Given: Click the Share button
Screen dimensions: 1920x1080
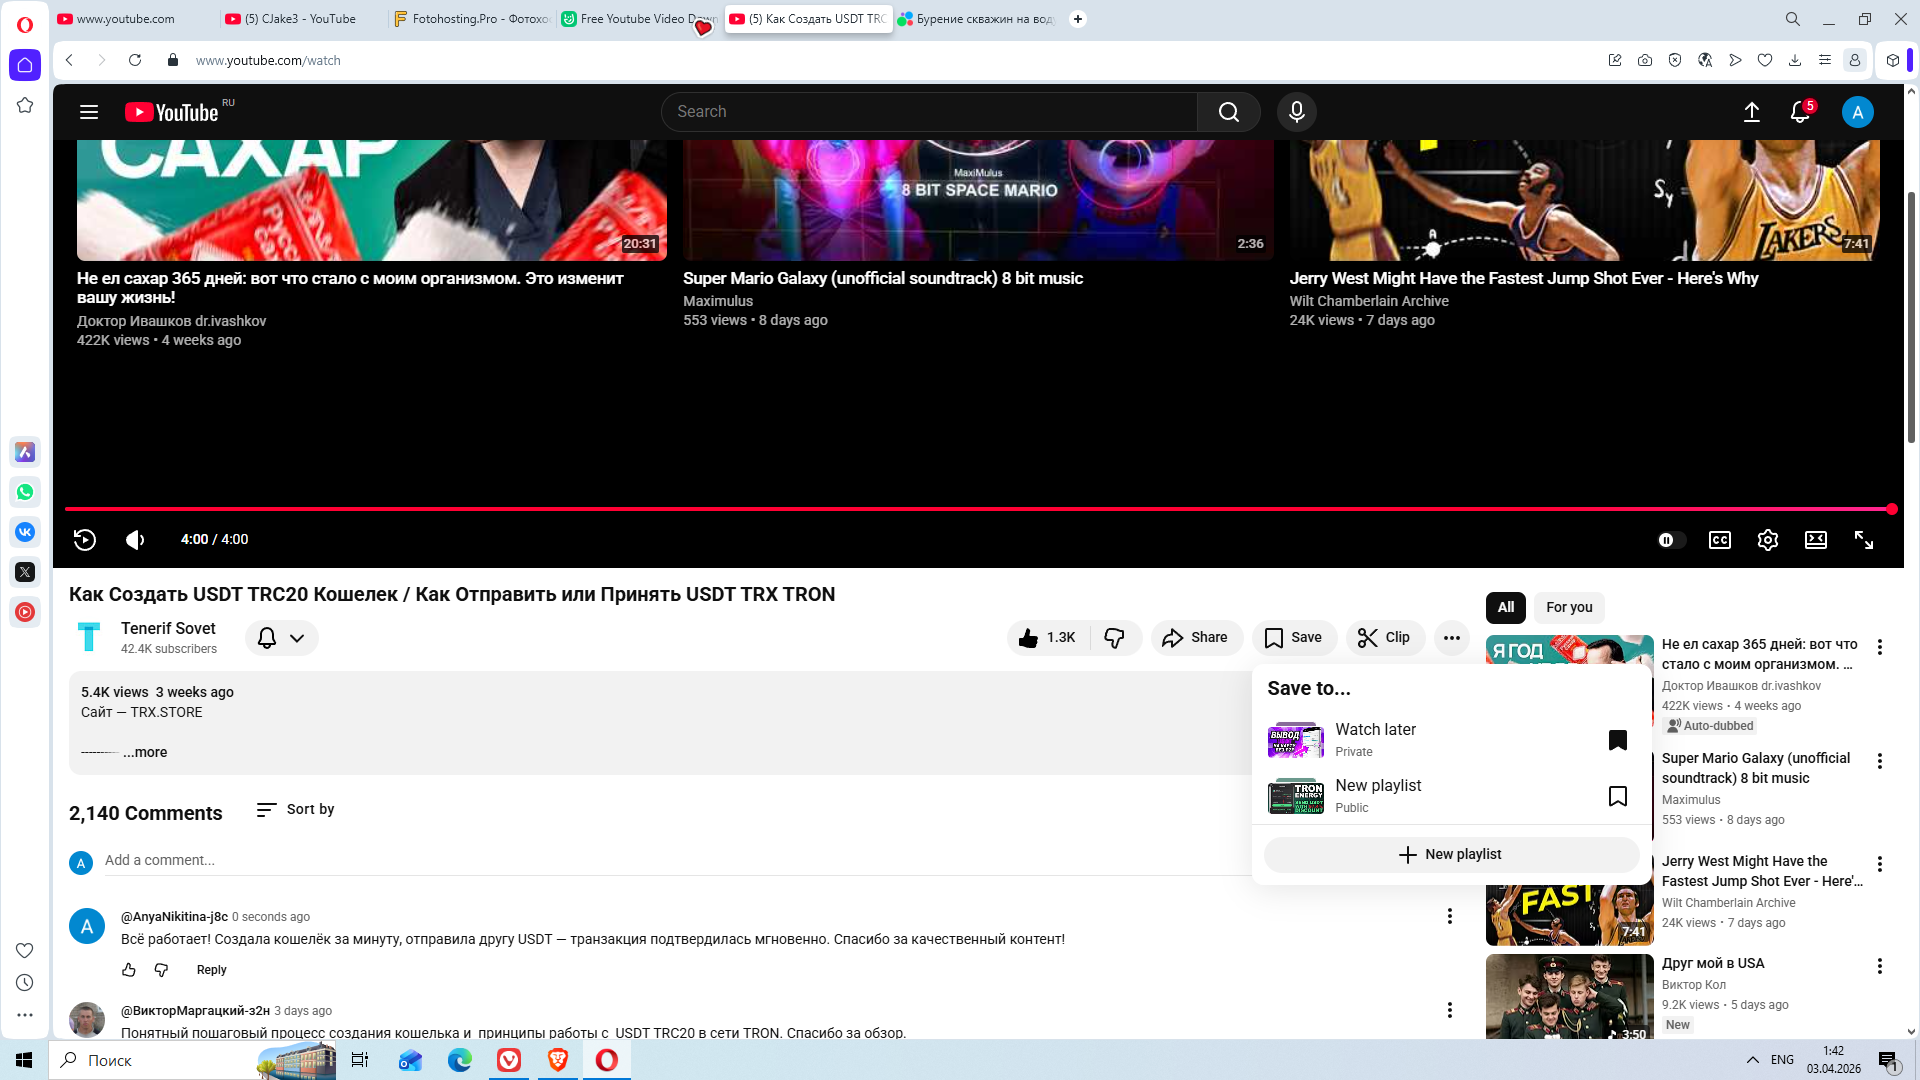Looking at the screenshot, I should [1195, 638].
